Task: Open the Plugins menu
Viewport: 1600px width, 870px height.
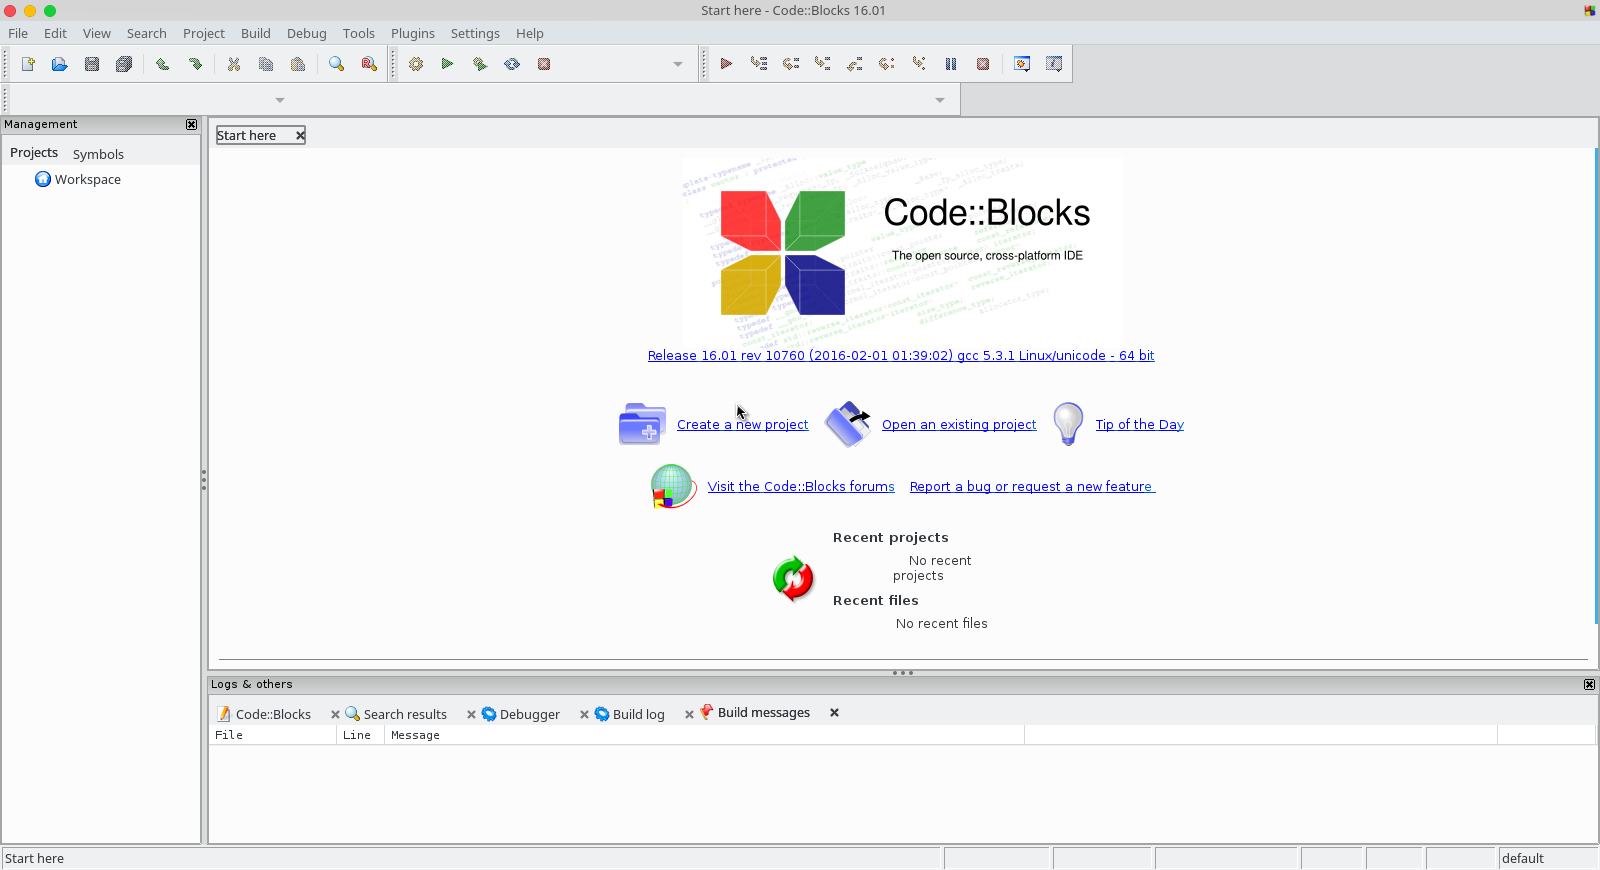Action: [x=413, y=33]
